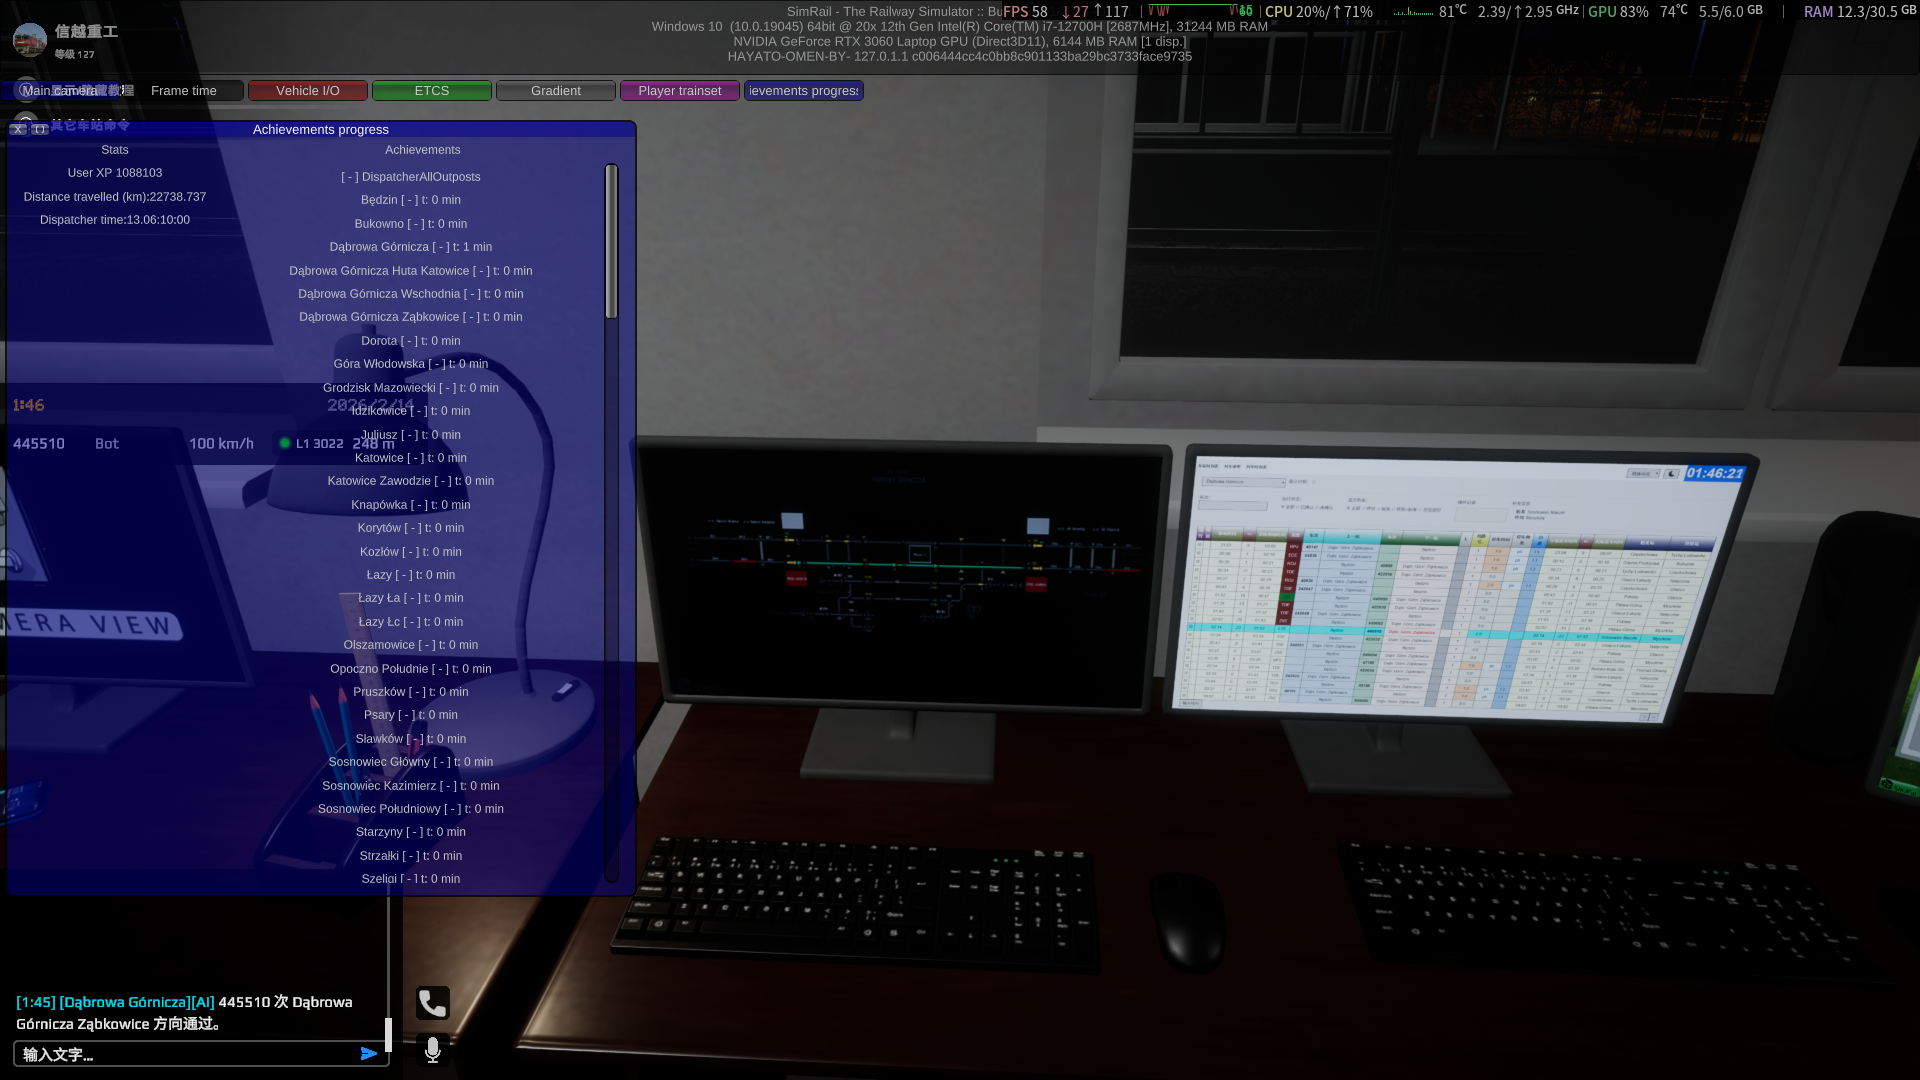The image size is (1920, 1080).
Task: Select the Olszamowice achievement row
Action: [411, 645]
